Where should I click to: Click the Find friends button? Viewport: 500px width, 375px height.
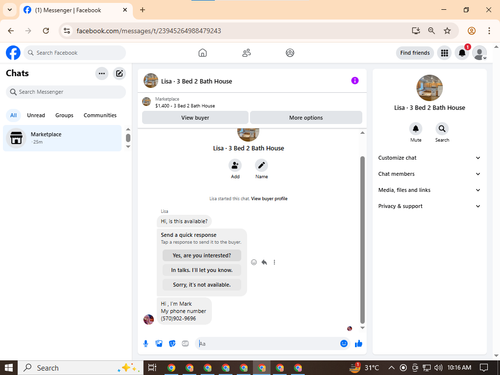[x=415, y=53]
